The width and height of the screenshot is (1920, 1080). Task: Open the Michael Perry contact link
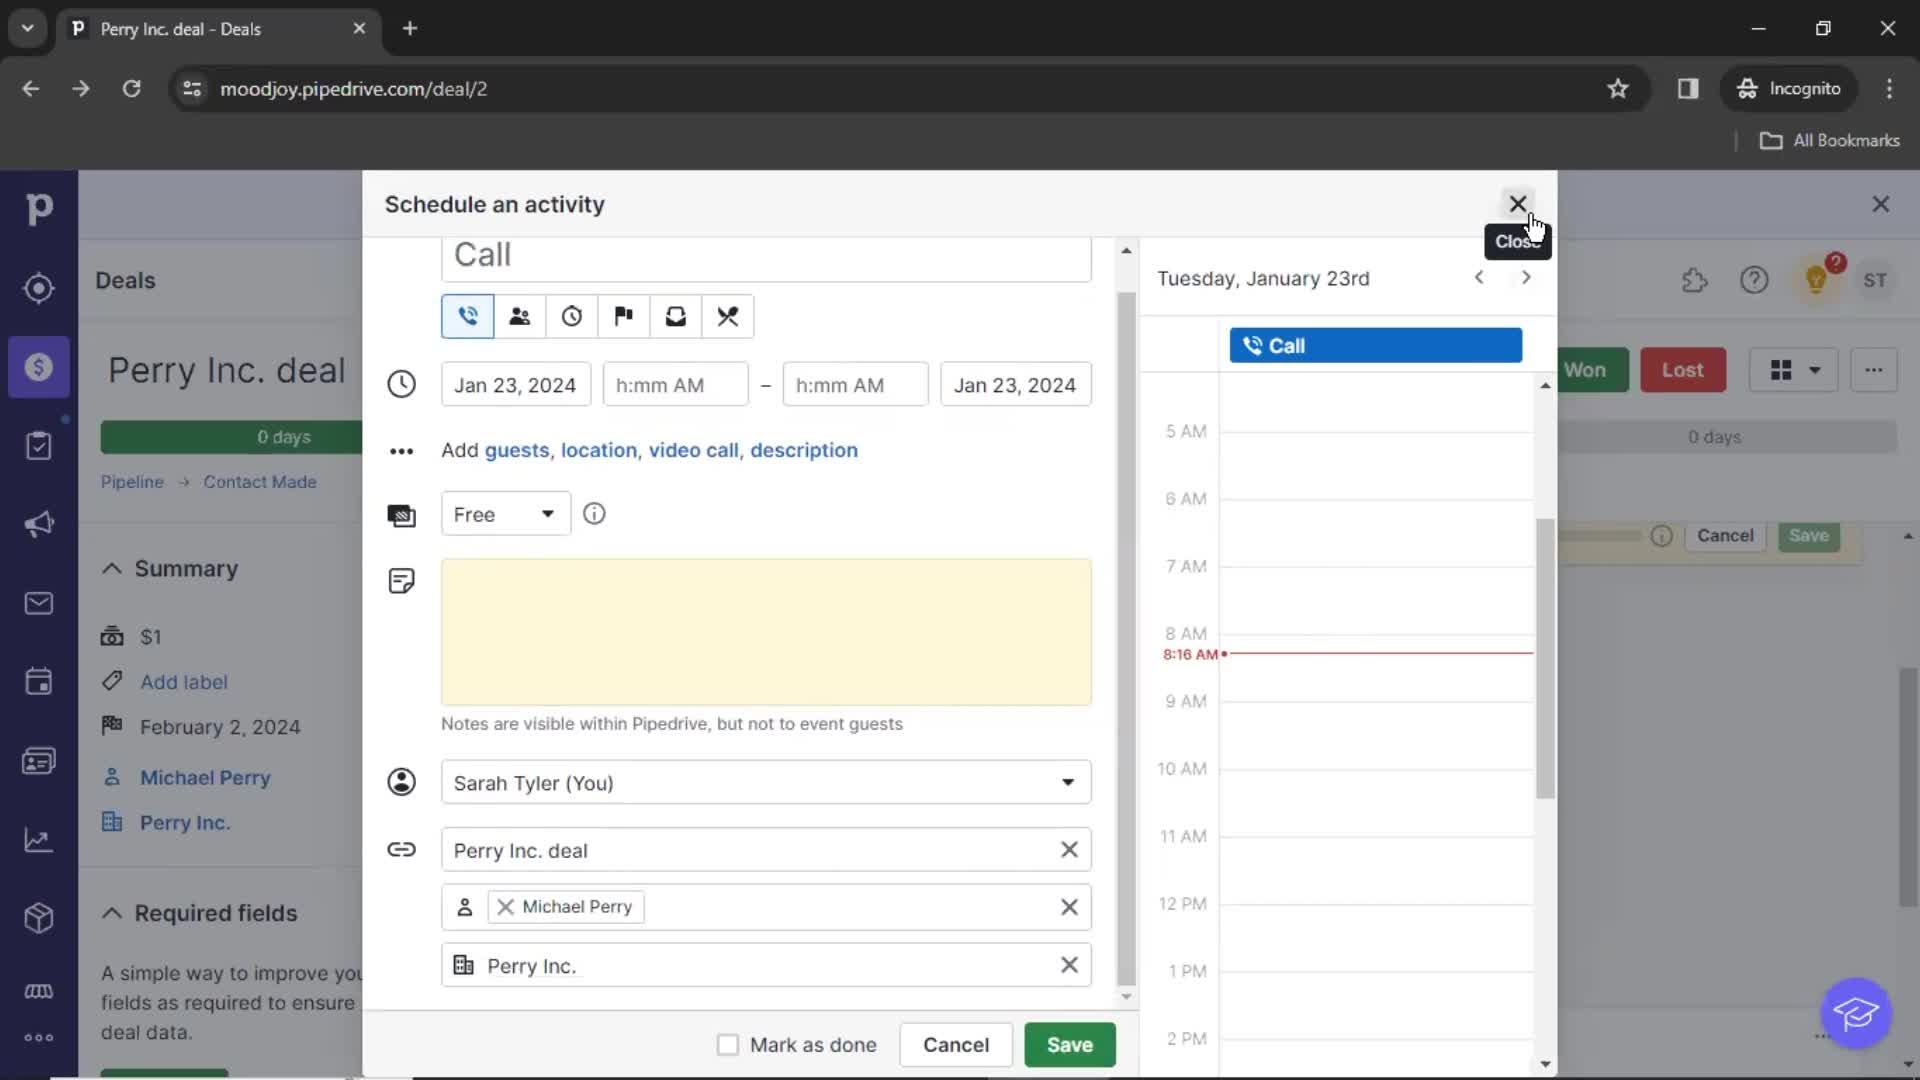(205, 778)
